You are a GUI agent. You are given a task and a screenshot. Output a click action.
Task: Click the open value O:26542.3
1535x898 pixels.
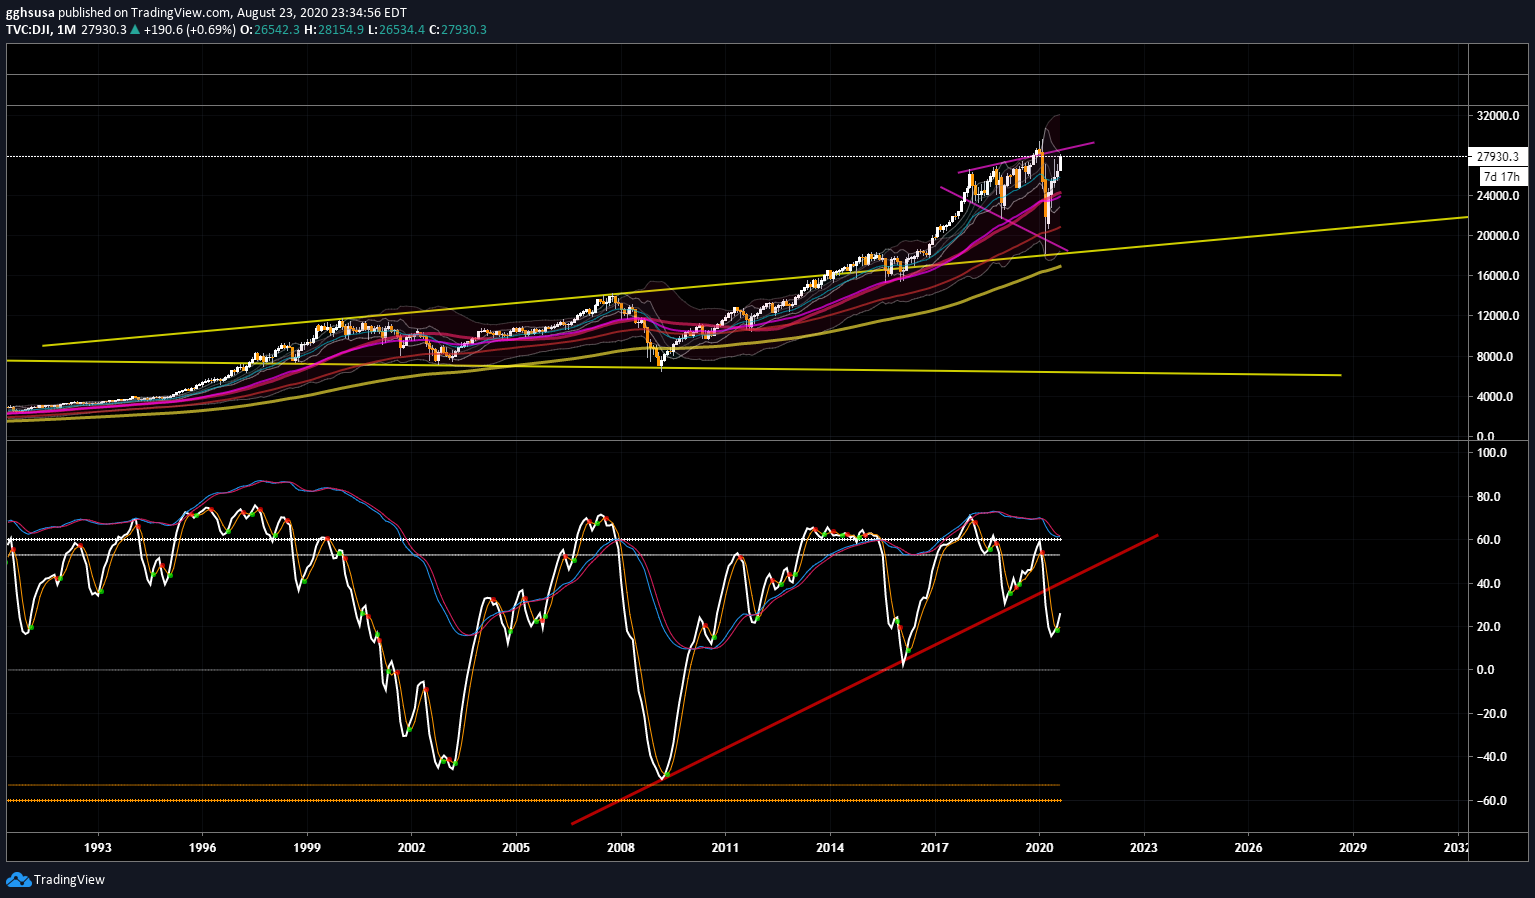[270, 30]
